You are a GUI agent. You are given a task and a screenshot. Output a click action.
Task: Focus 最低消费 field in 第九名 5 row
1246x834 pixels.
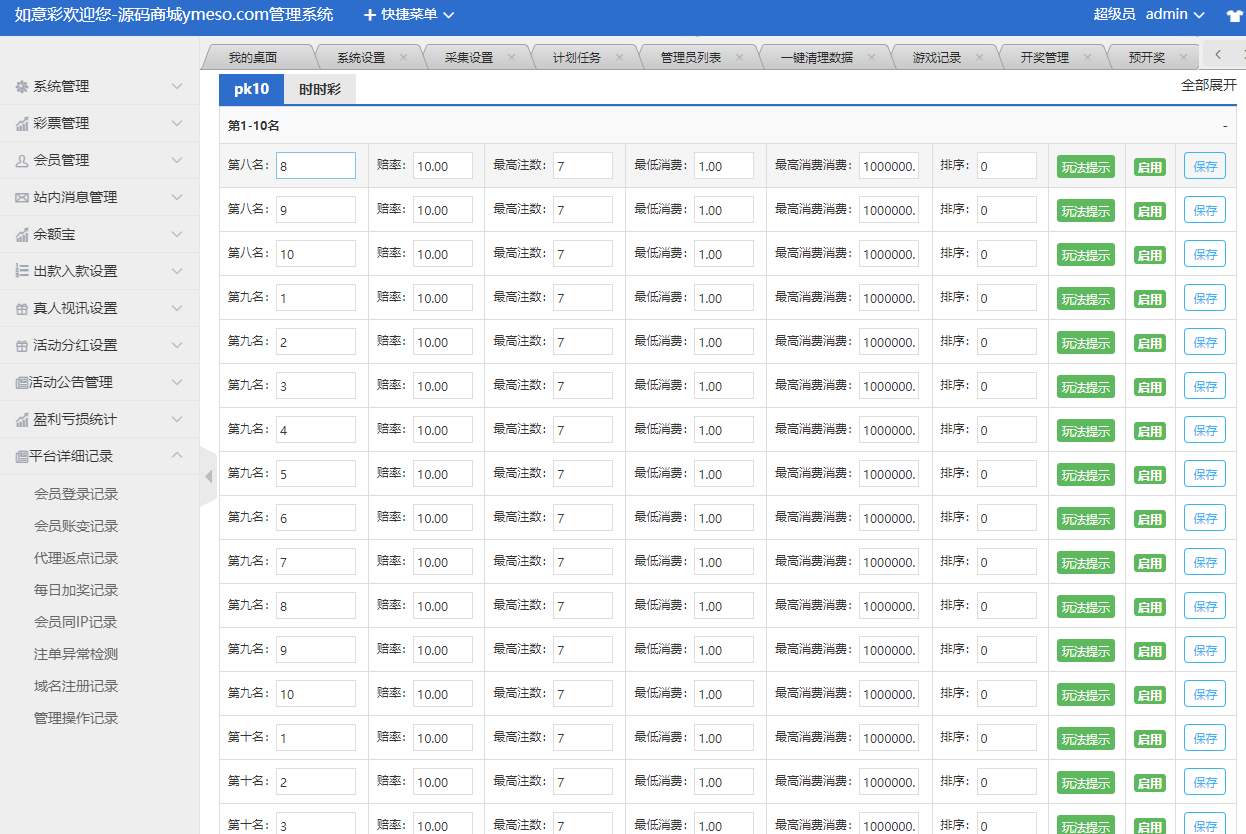(x=724, y=474)
